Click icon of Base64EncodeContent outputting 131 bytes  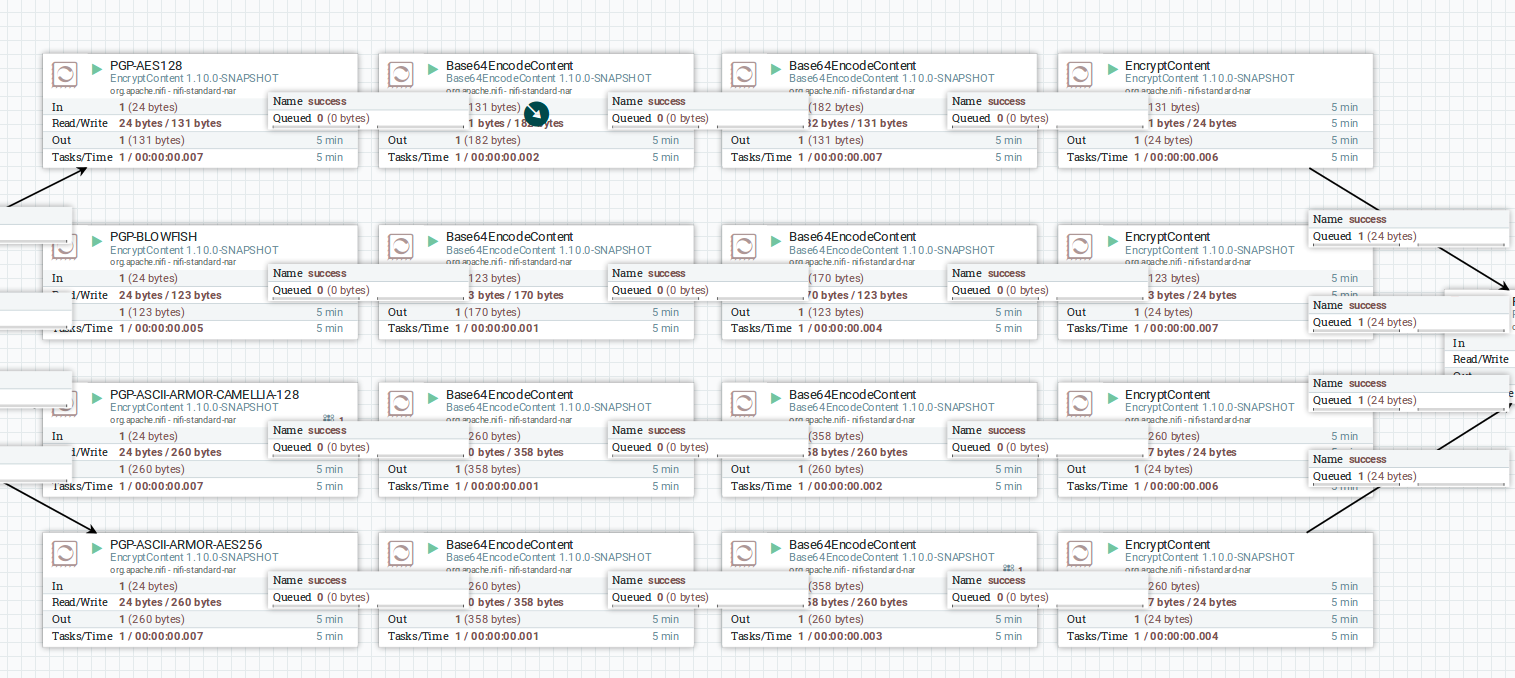744,75
